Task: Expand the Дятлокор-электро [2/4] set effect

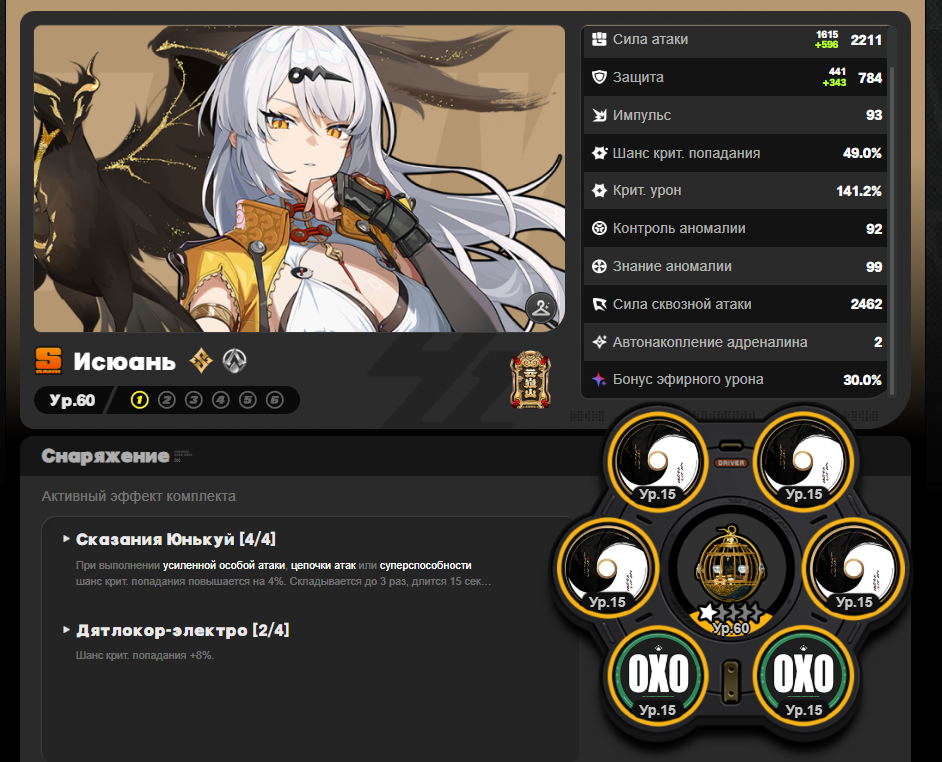Action: click(x=177, y=630)
